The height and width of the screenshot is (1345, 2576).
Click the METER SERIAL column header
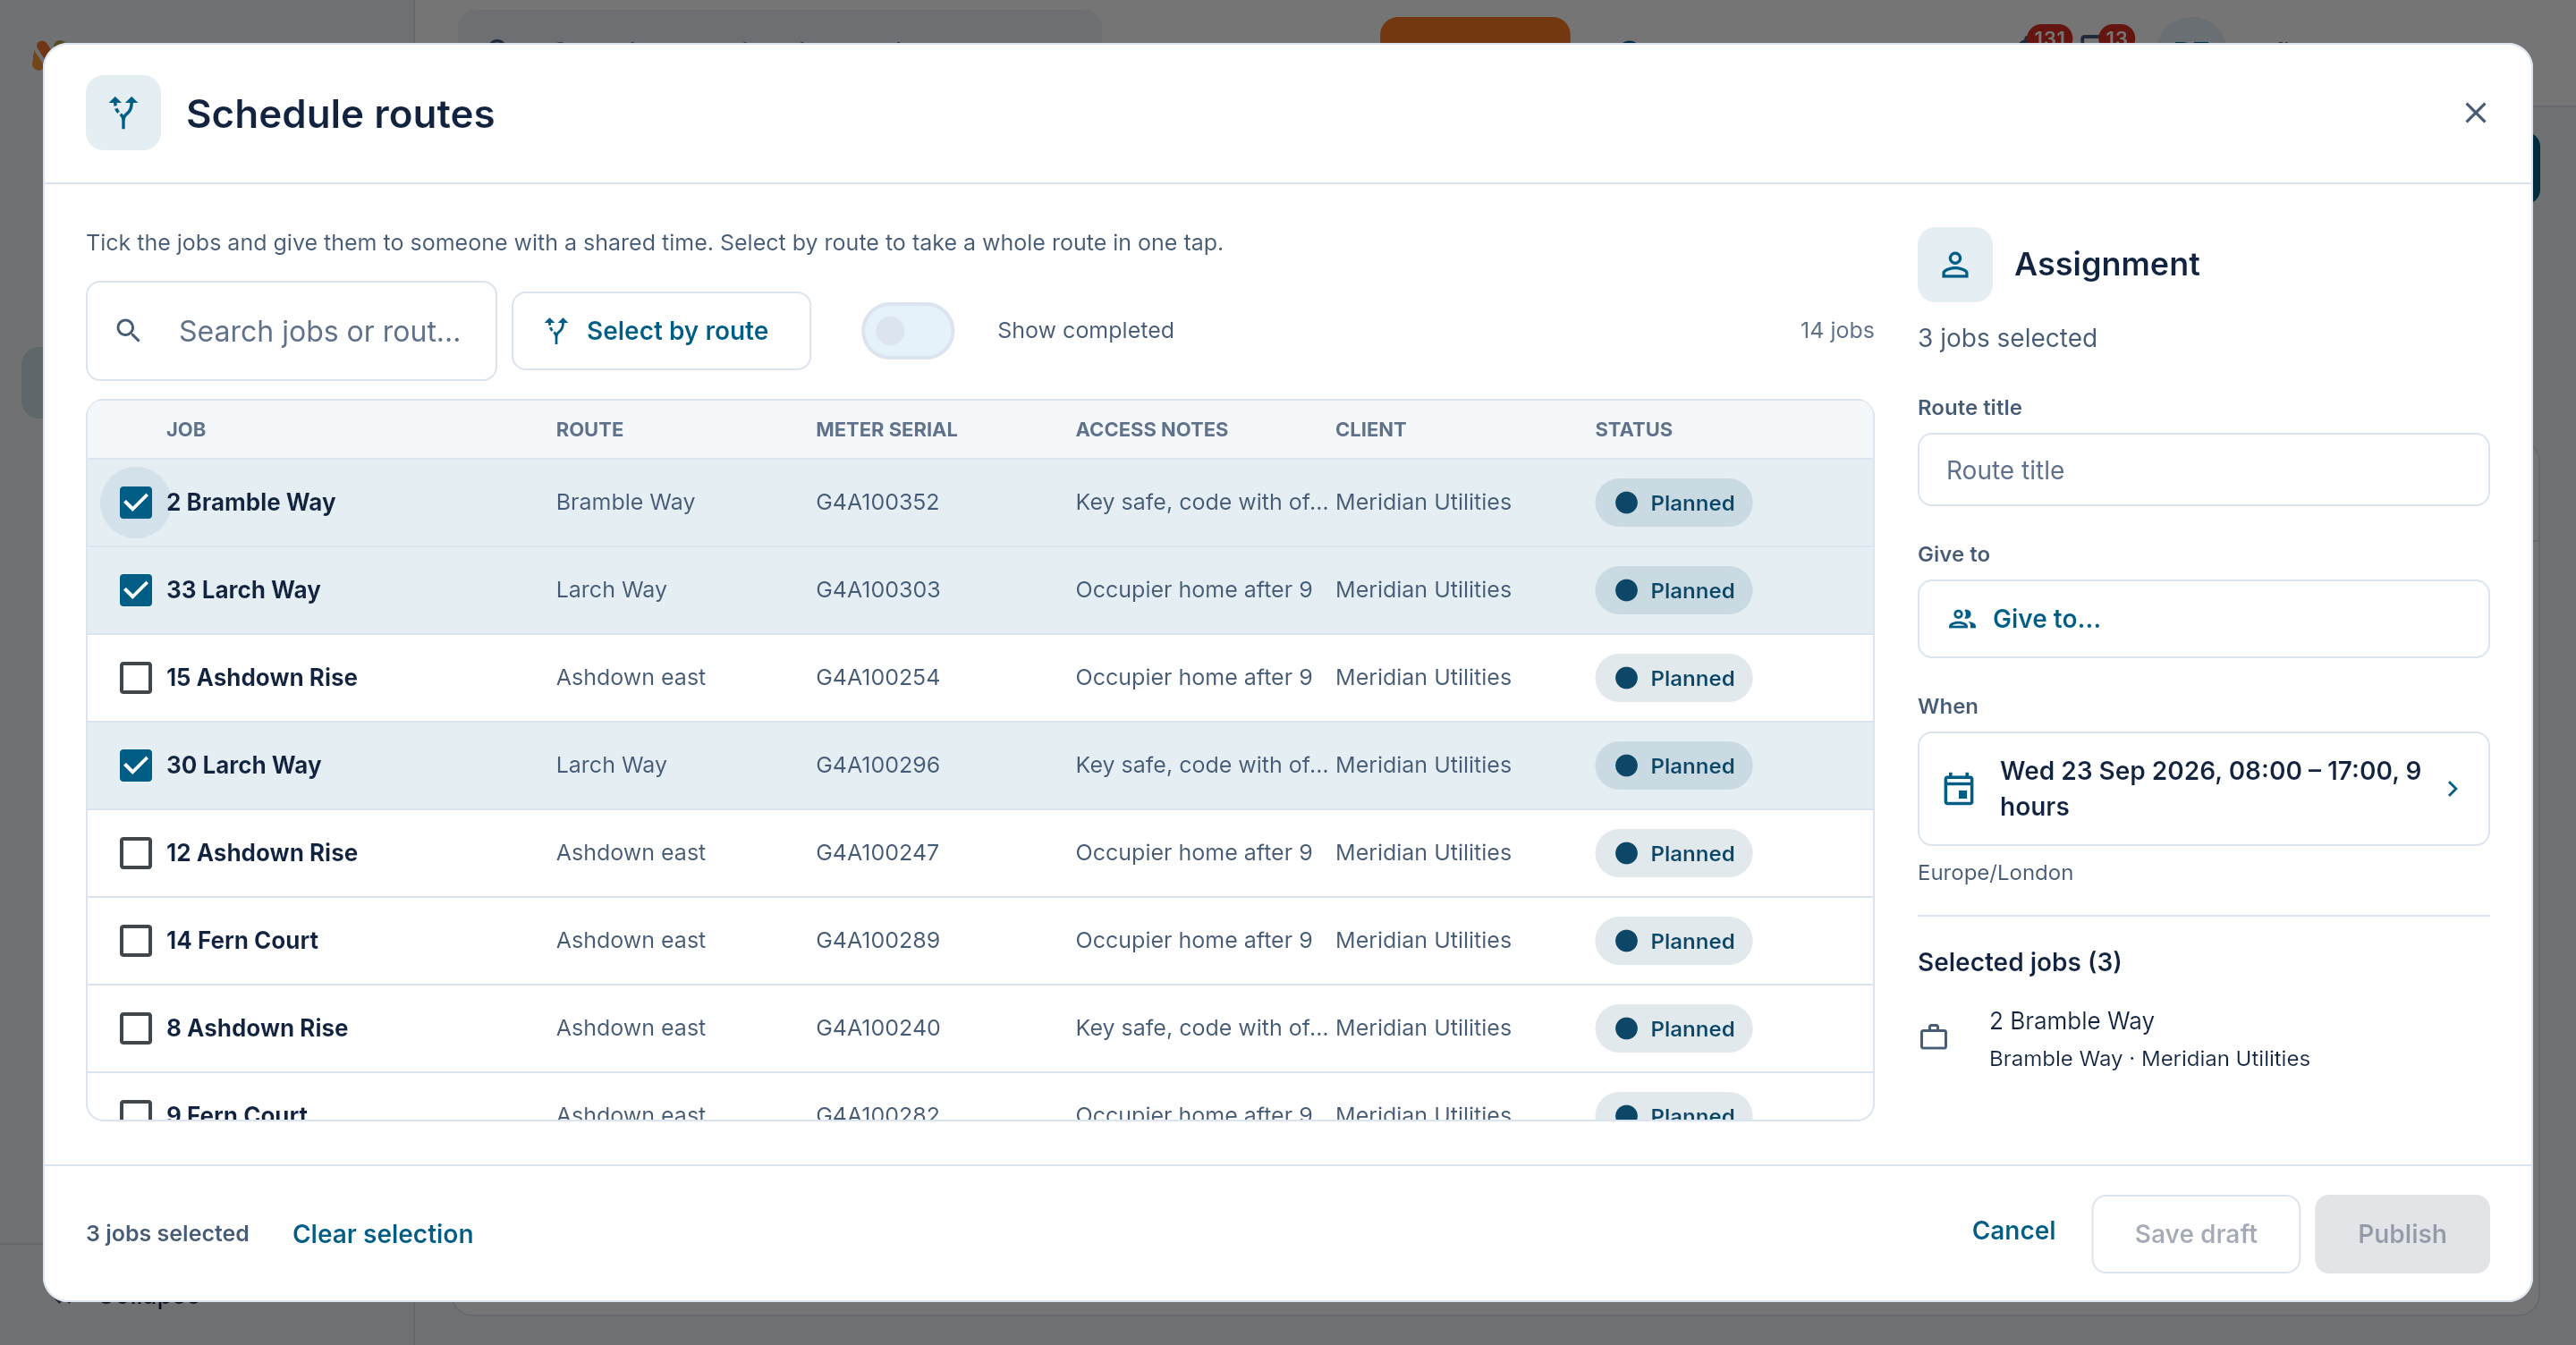pyautogui.click(x=886, y=430)
